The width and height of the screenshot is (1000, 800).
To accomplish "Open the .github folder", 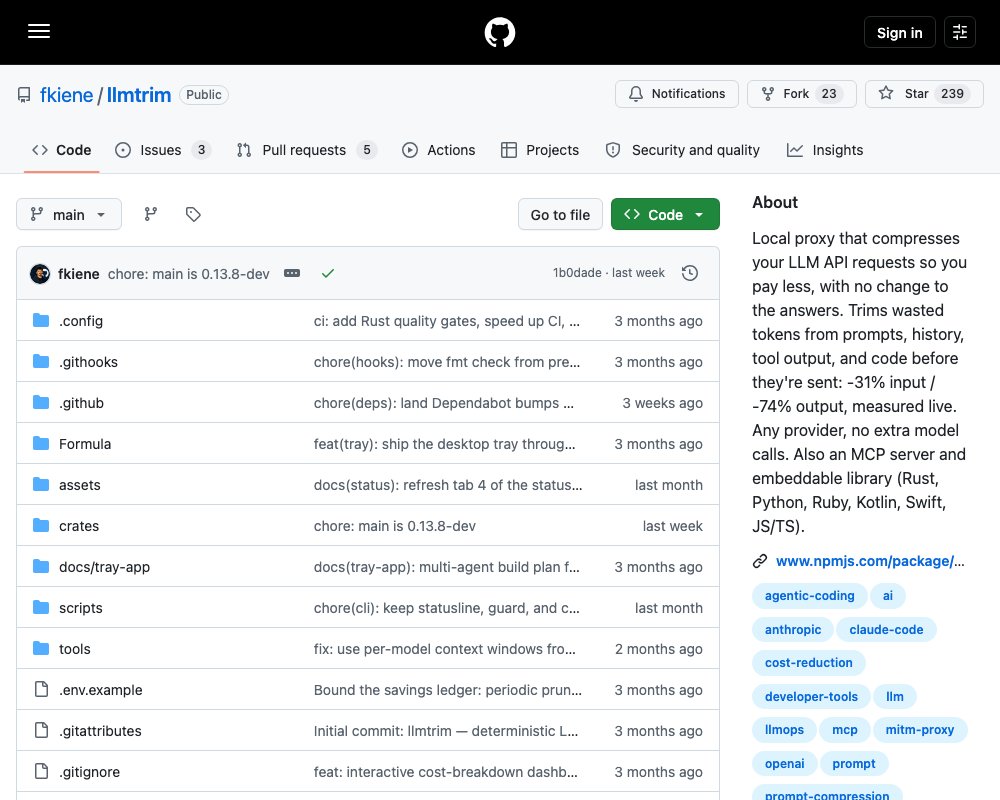I will click(82, 403).
